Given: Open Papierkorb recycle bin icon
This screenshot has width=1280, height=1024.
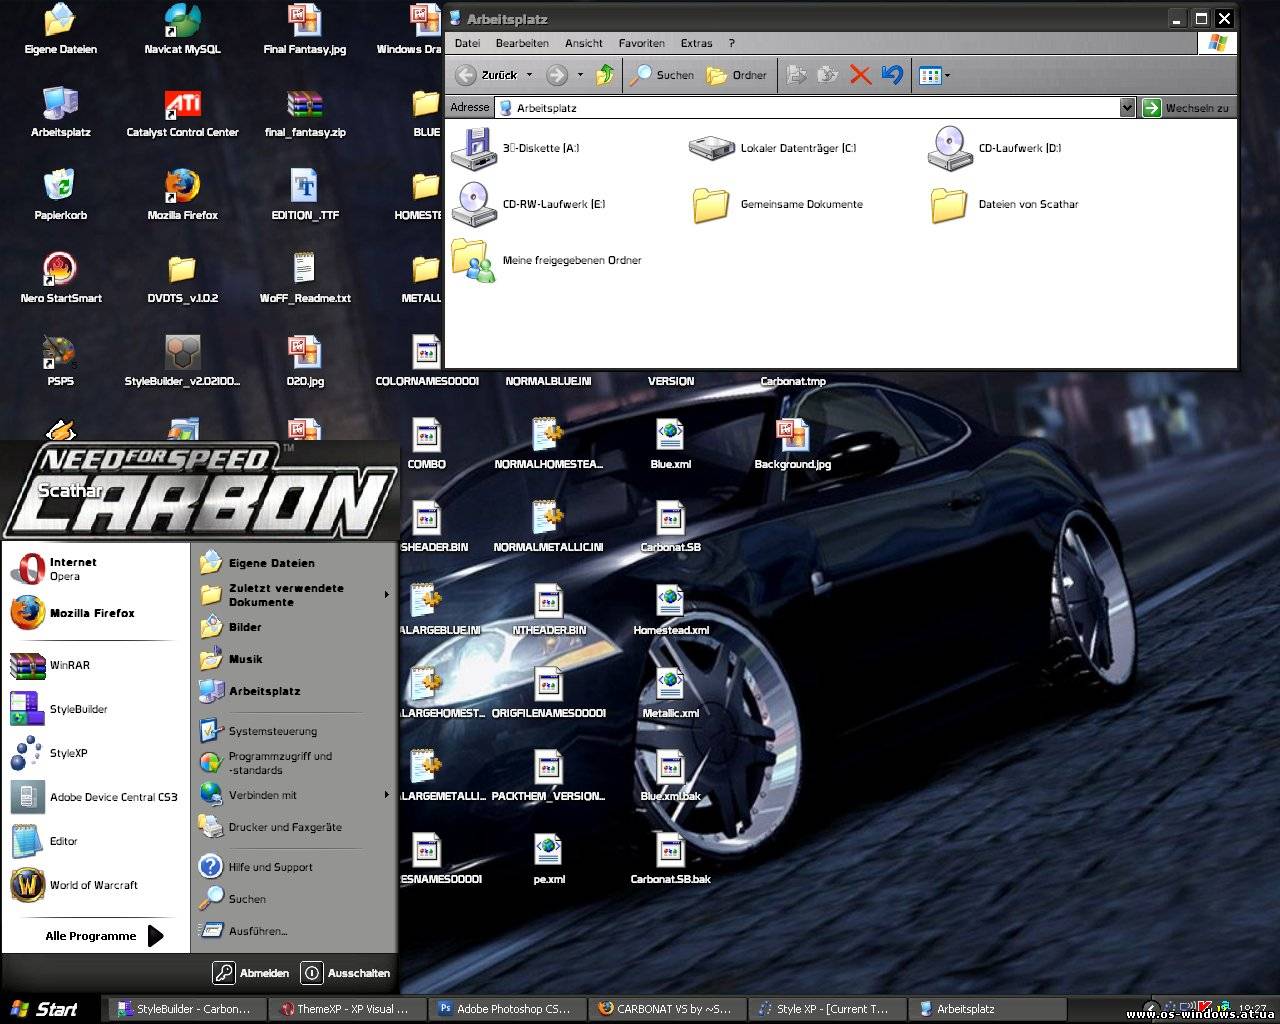Looking at the screenshot, I should click(60, 195).
